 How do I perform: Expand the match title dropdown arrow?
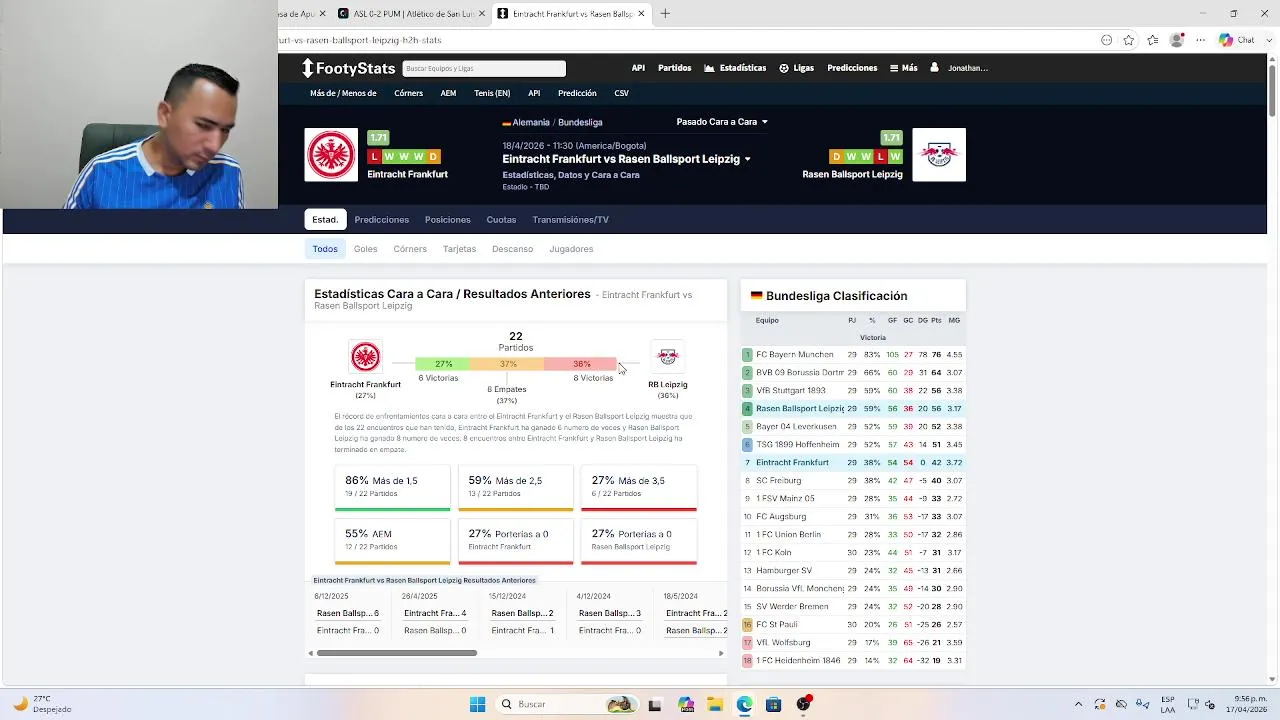(x=747, y=159)
